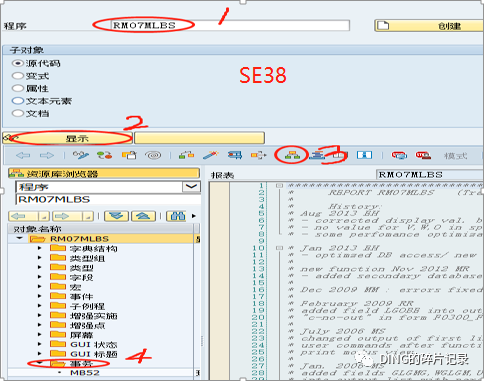Select the 变式 radio button

click(x=18, y=76)
